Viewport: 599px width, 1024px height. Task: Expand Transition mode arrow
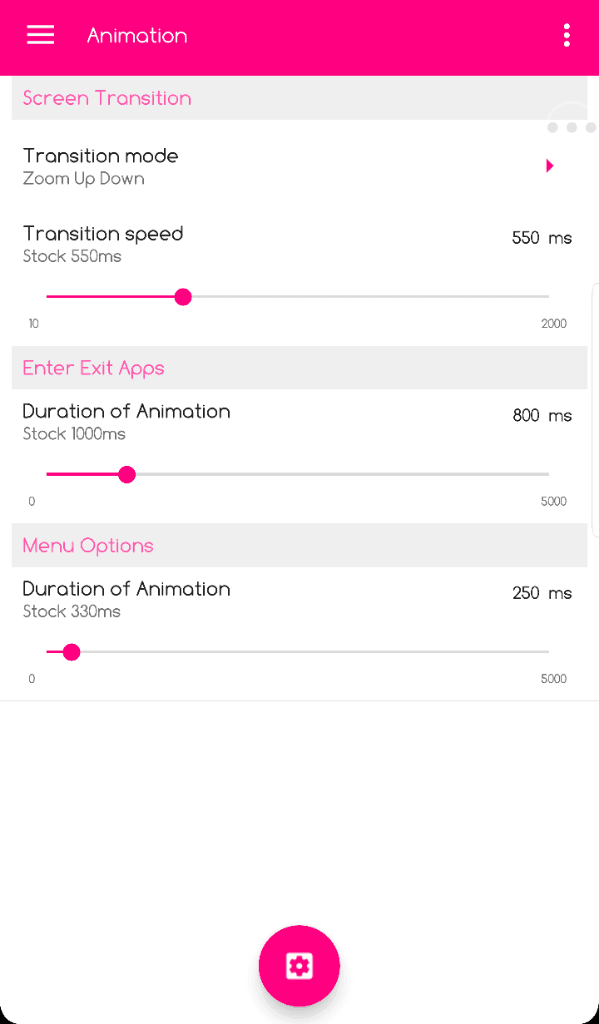pyautogui.click(x=550, y=166)
